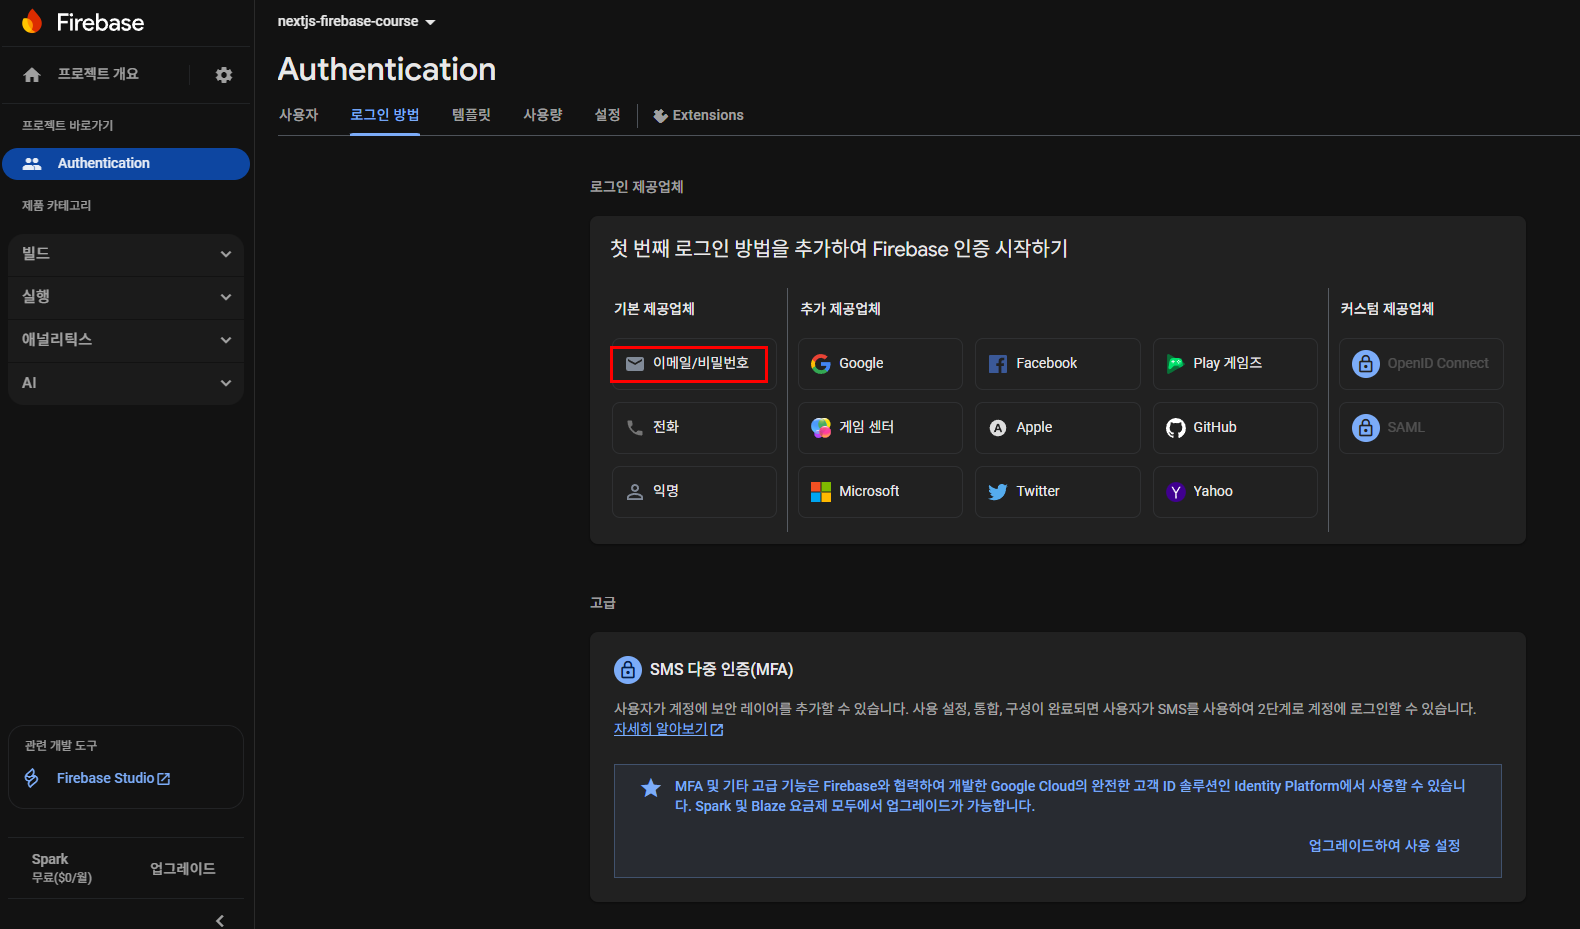Choose the Facebook sign-in provider

[x=1057, y=364]
